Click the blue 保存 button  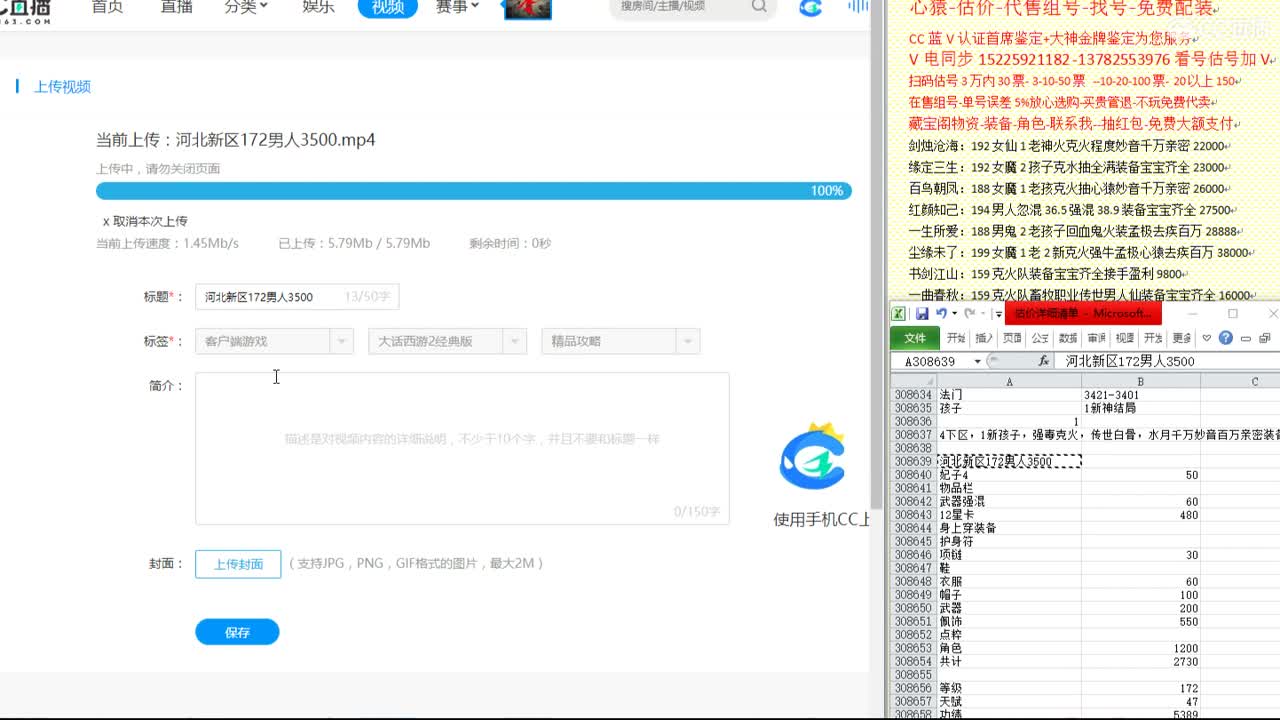pos(237,632)
